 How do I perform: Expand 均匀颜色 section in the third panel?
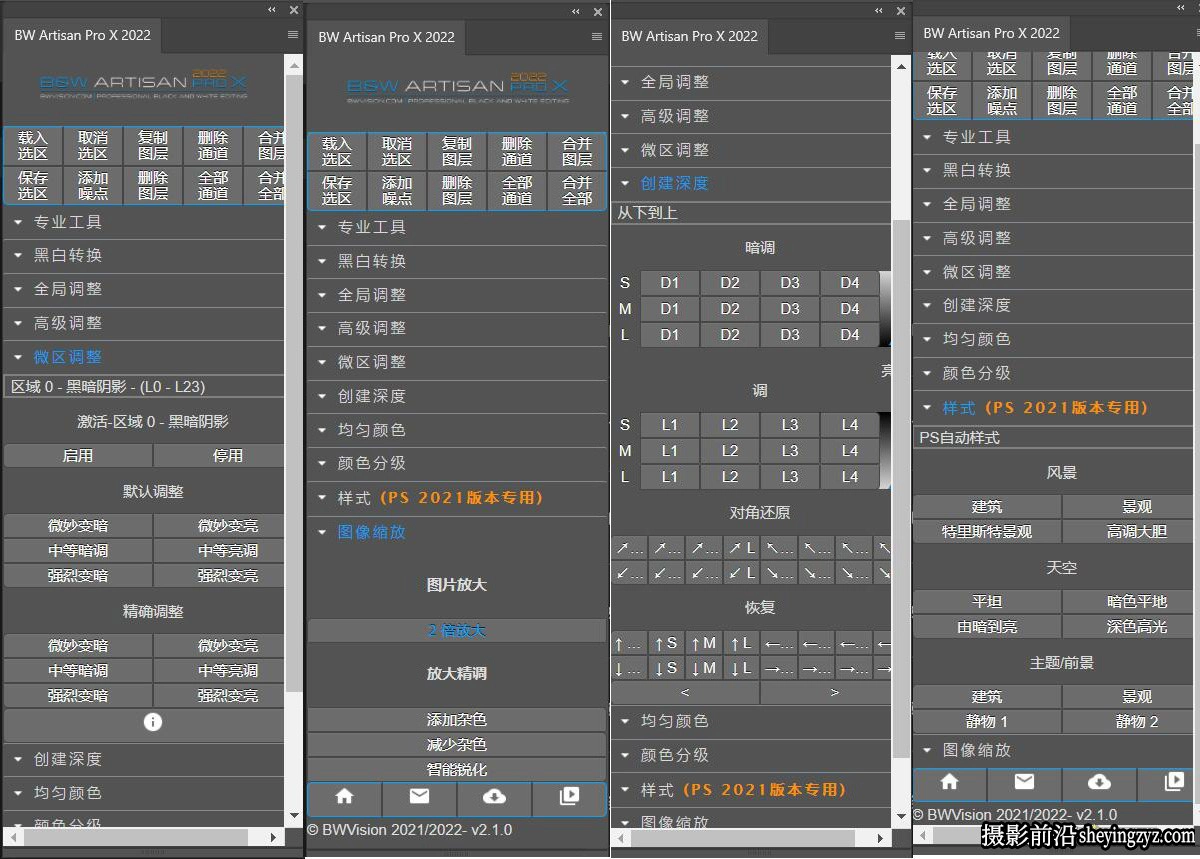[x=750, y=721]
